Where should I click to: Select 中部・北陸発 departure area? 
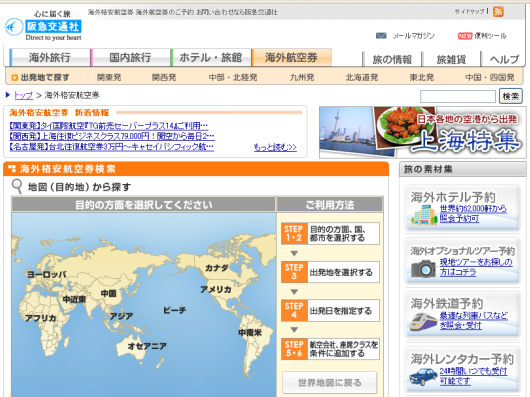click(233, 77)
